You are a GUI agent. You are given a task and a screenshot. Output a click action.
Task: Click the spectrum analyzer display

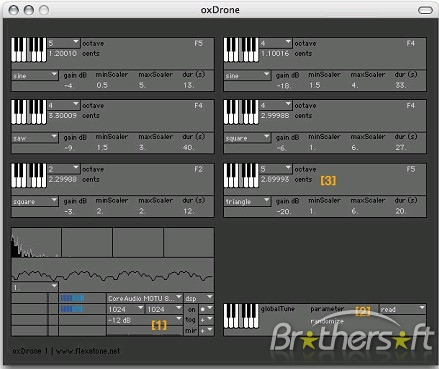[x=113, y=243]
